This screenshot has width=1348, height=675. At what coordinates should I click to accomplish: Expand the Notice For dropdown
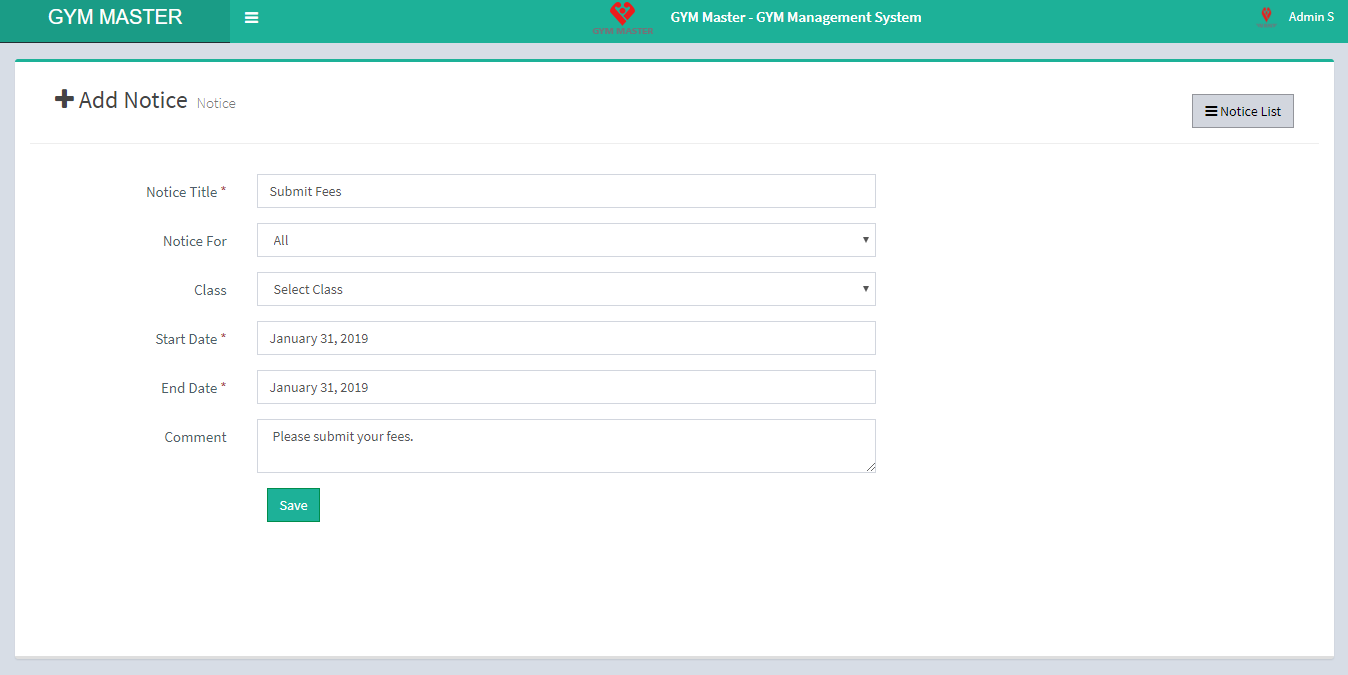(x=566, y=240)
